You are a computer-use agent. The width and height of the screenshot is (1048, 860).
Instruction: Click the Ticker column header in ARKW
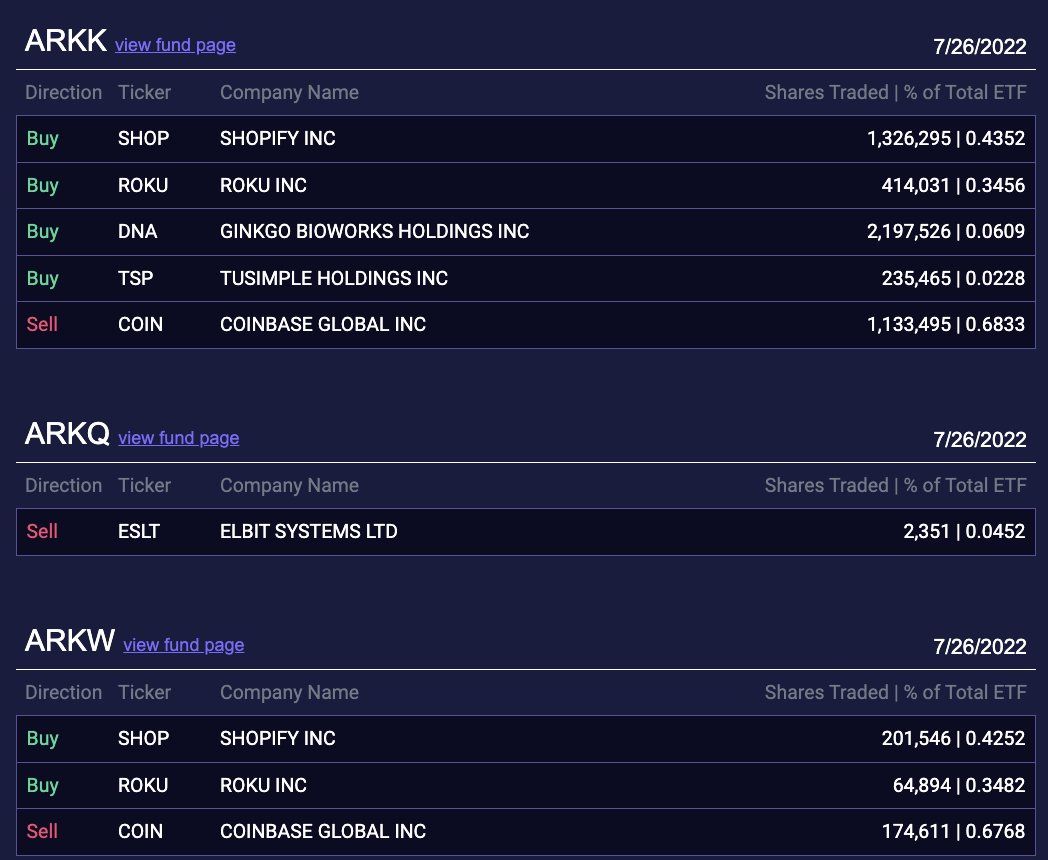(x=144, y=692)
